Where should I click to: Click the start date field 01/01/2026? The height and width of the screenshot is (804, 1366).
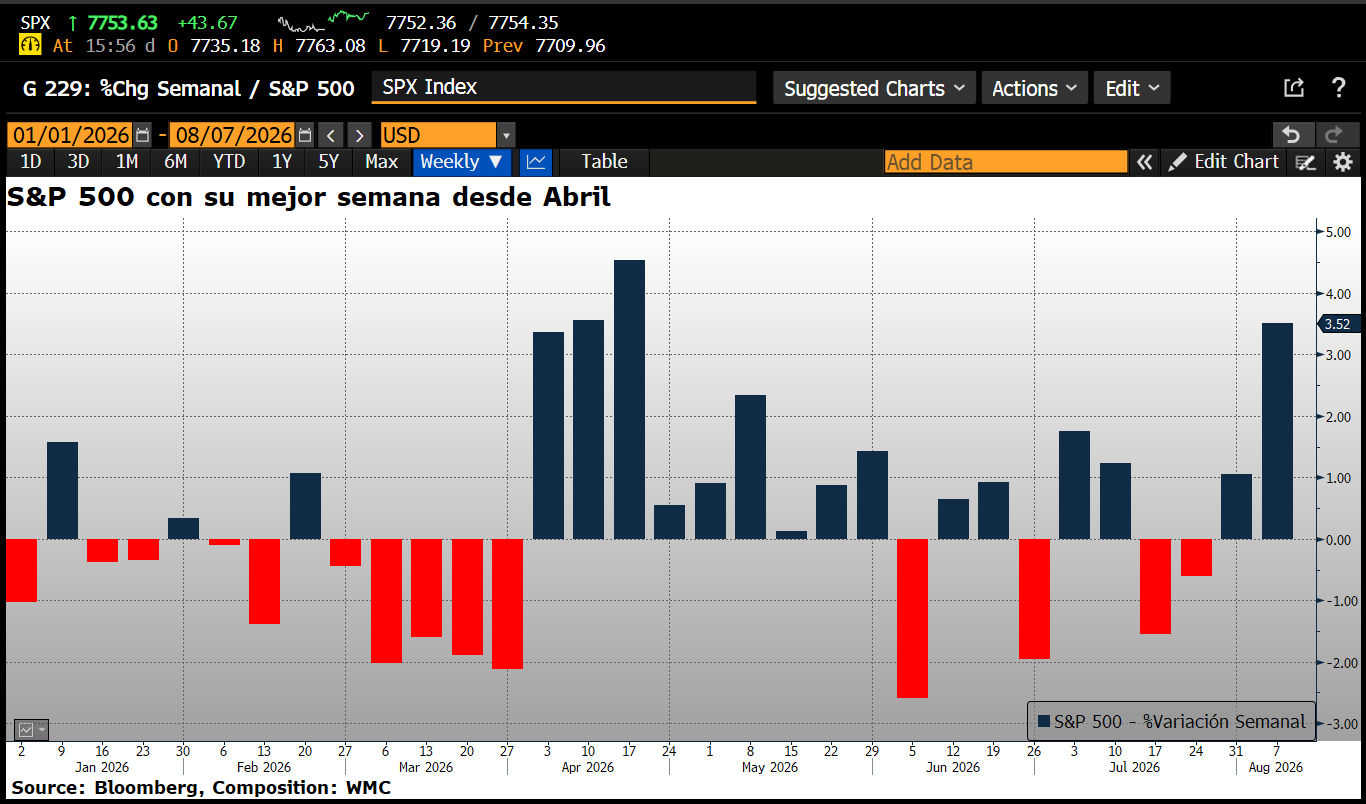pyautogui.click(x=70, y=135)
